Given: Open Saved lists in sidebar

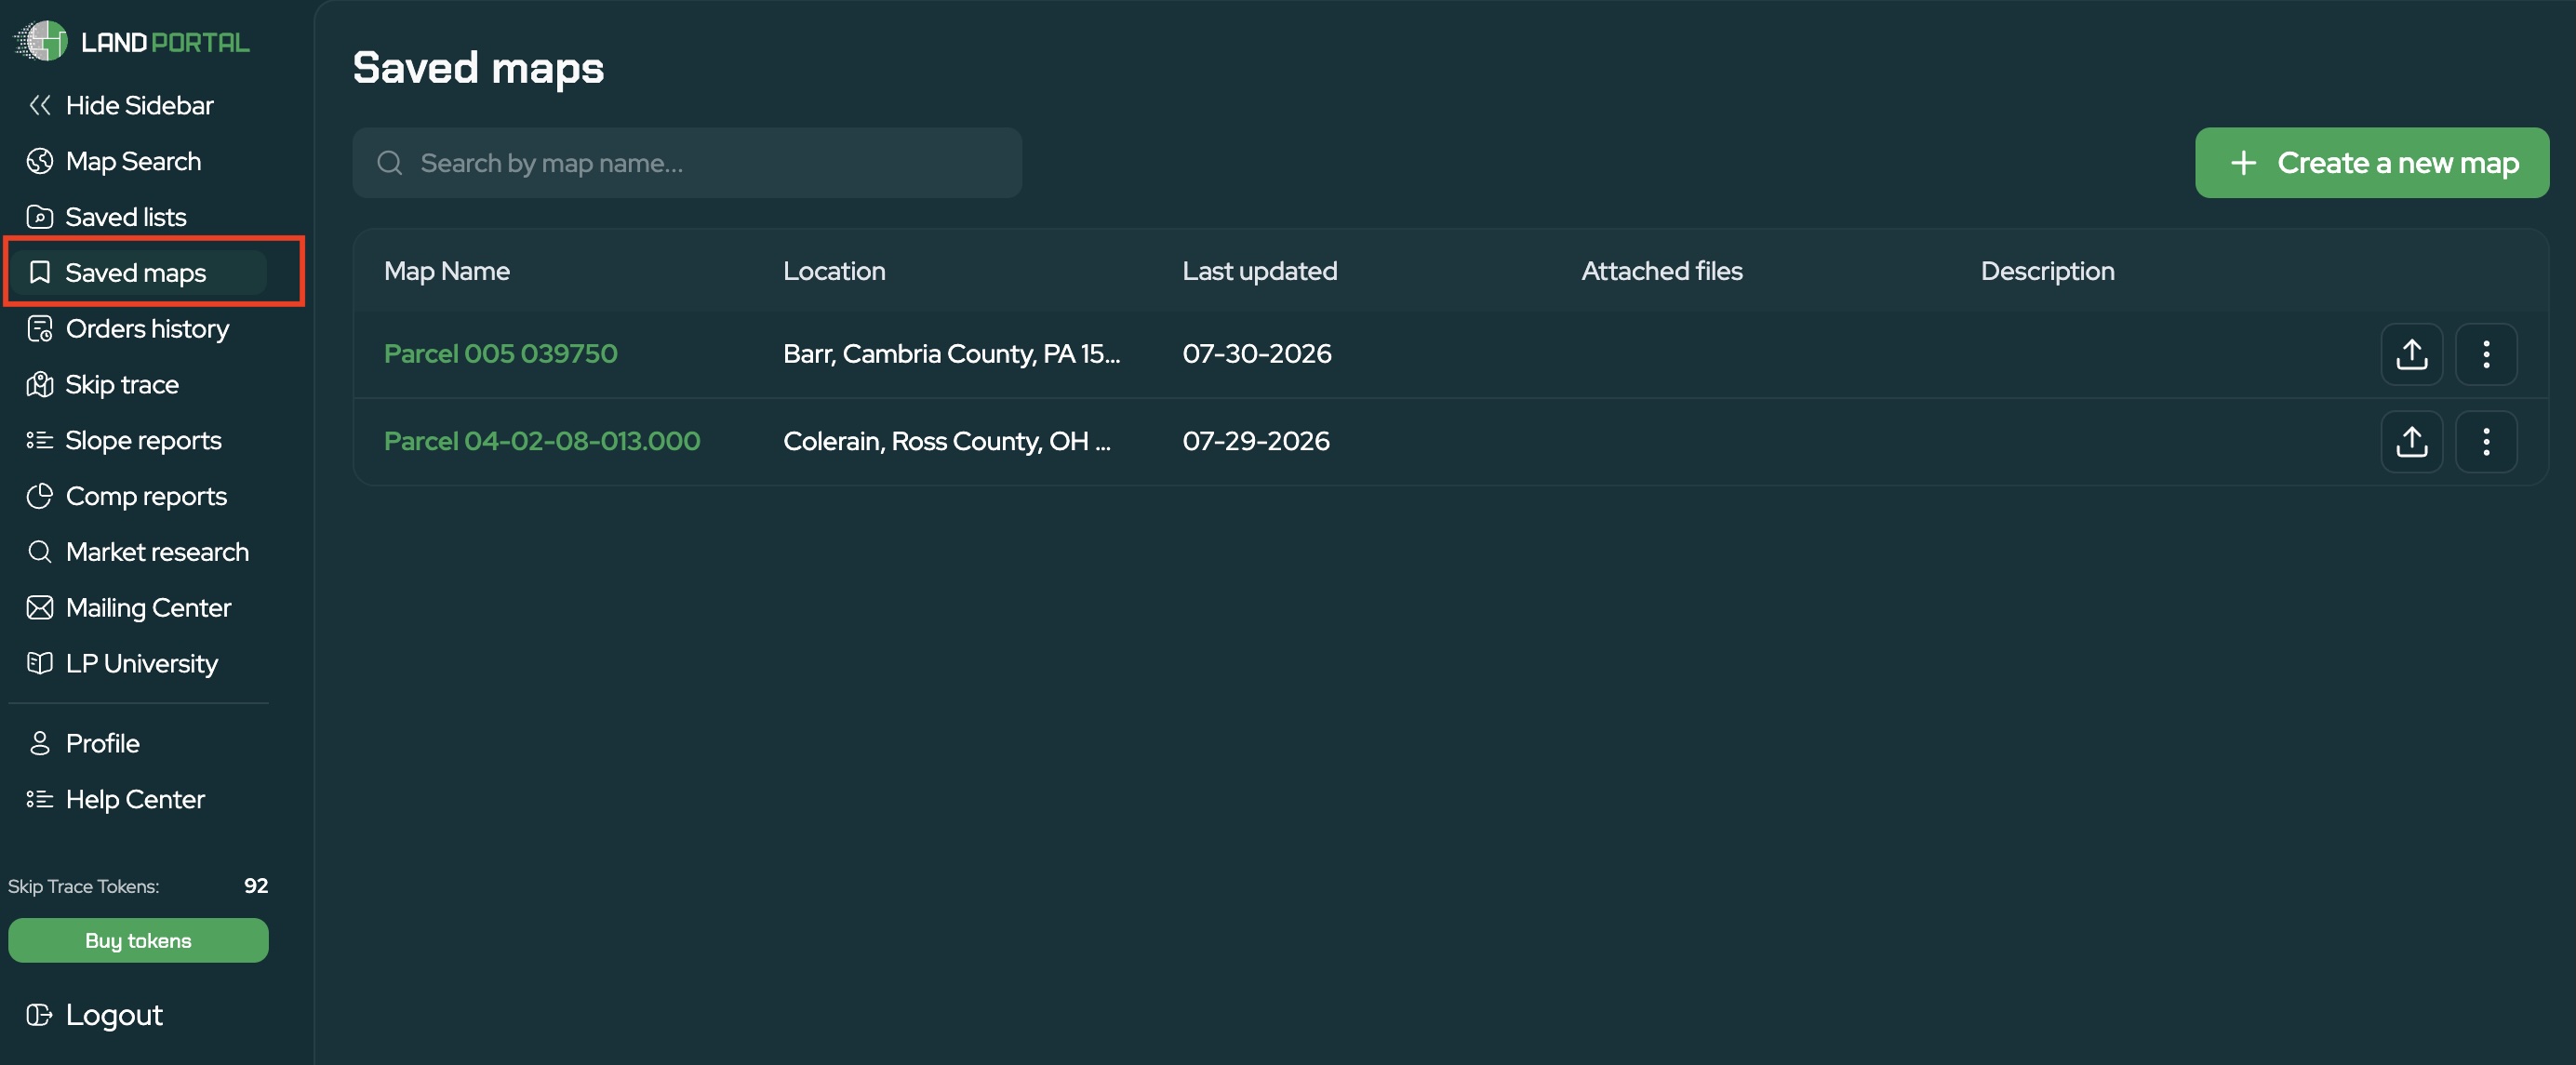Looking at the screenshot, I should click(x=125, y=217).
